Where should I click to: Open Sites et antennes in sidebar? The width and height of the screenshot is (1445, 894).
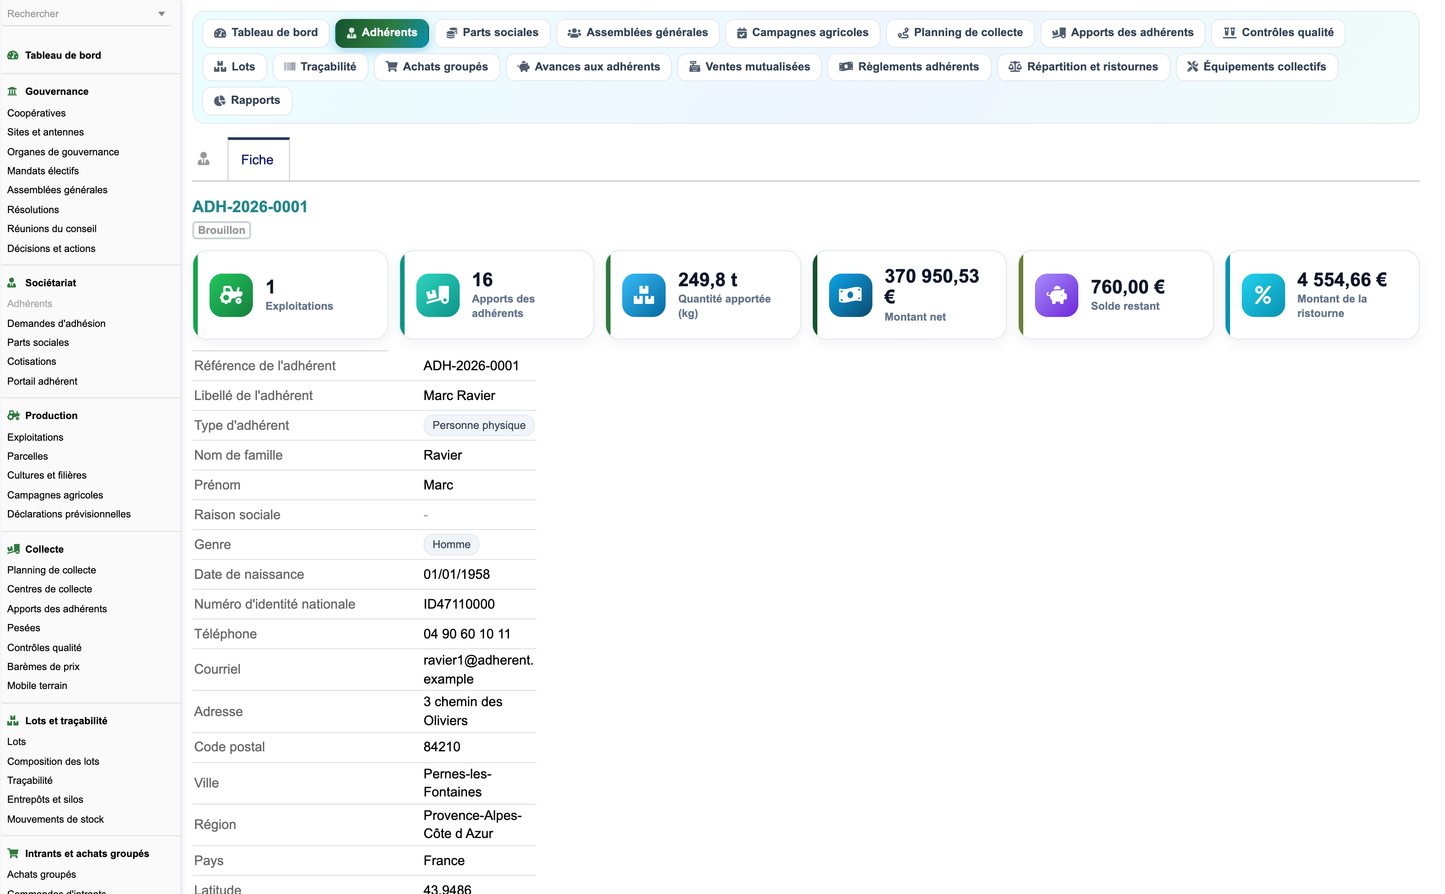coord(45,132)
